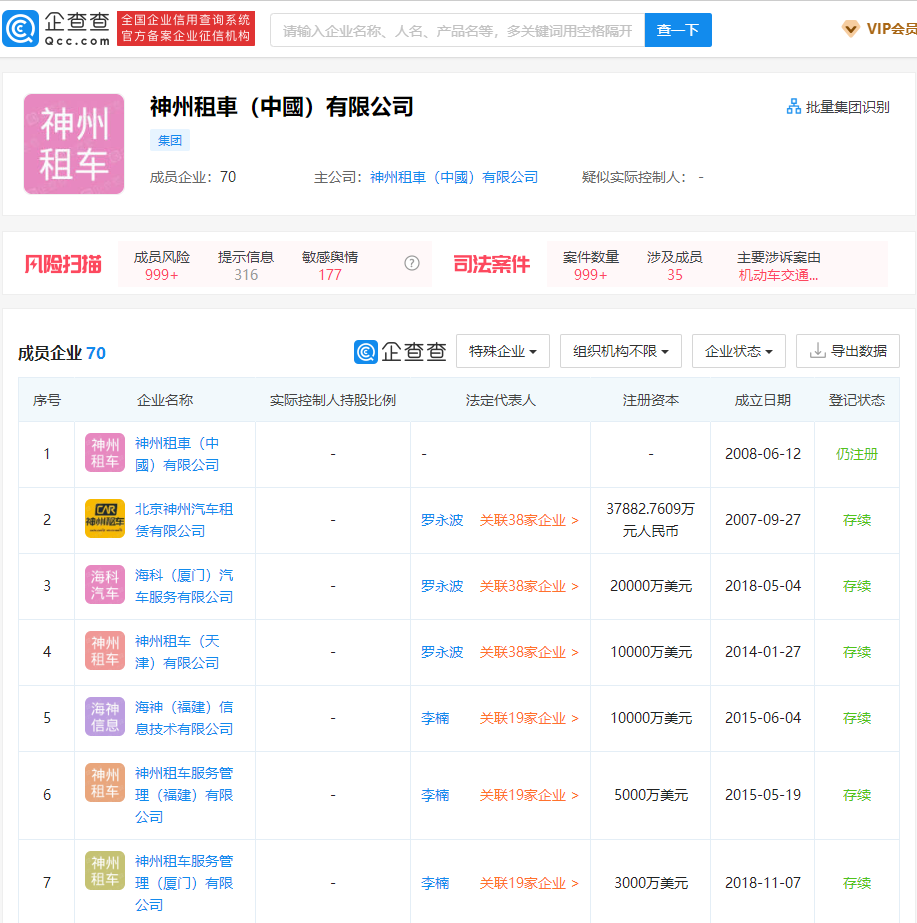Select the 20000万美元 capital cell

[650, 586]
